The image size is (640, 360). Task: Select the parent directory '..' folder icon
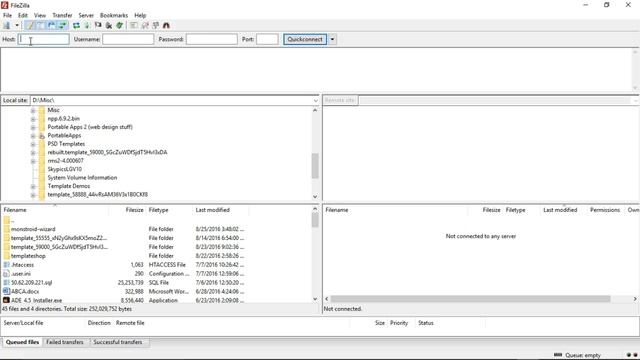point(7,220)
